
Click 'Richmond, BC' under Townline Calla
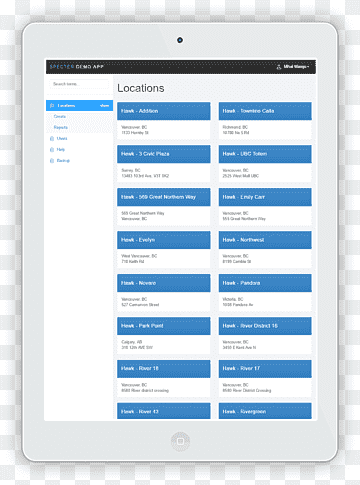(235, 127)
